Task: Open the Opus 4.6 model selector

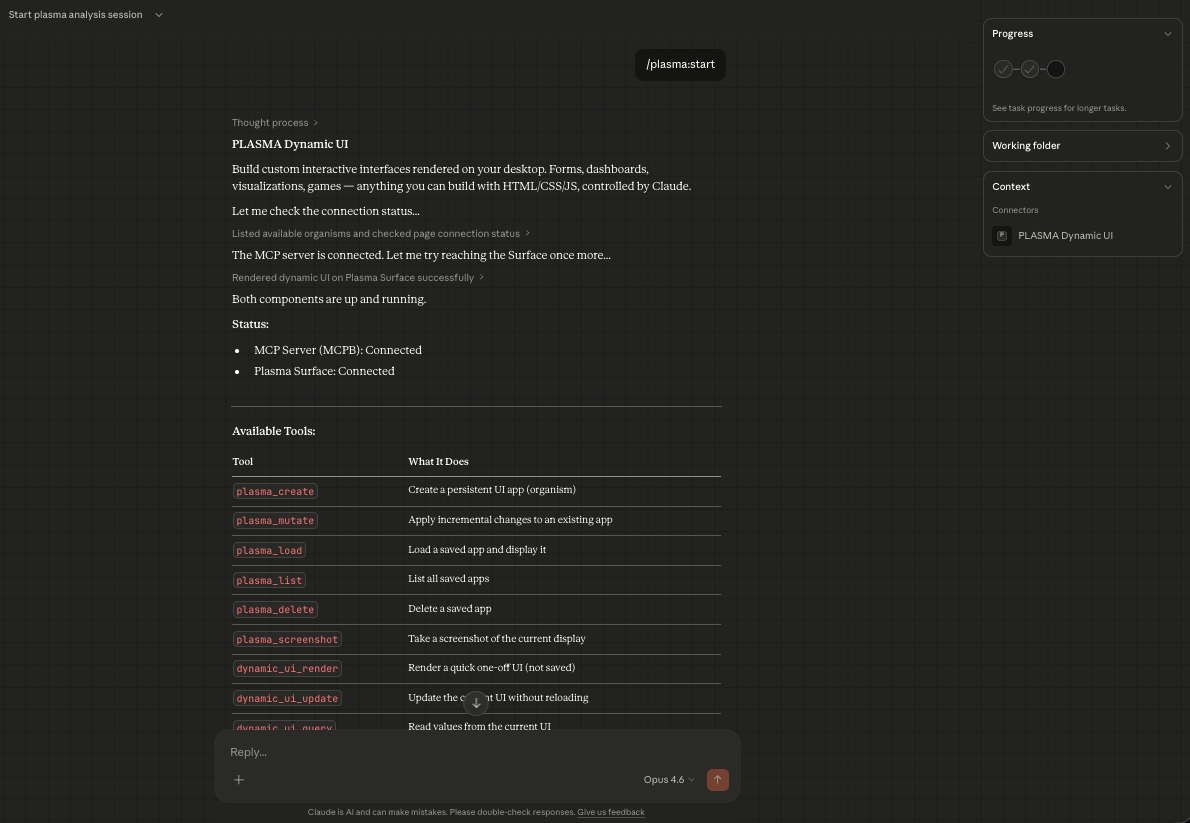Action: click(666, 779)
